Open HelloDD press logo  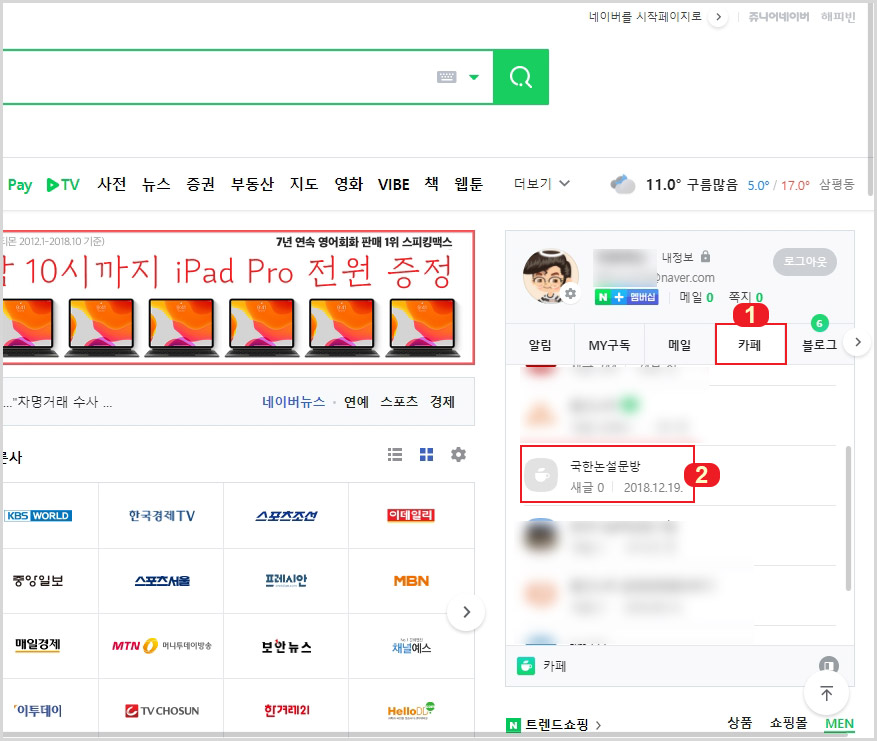(x=411, y=710)
